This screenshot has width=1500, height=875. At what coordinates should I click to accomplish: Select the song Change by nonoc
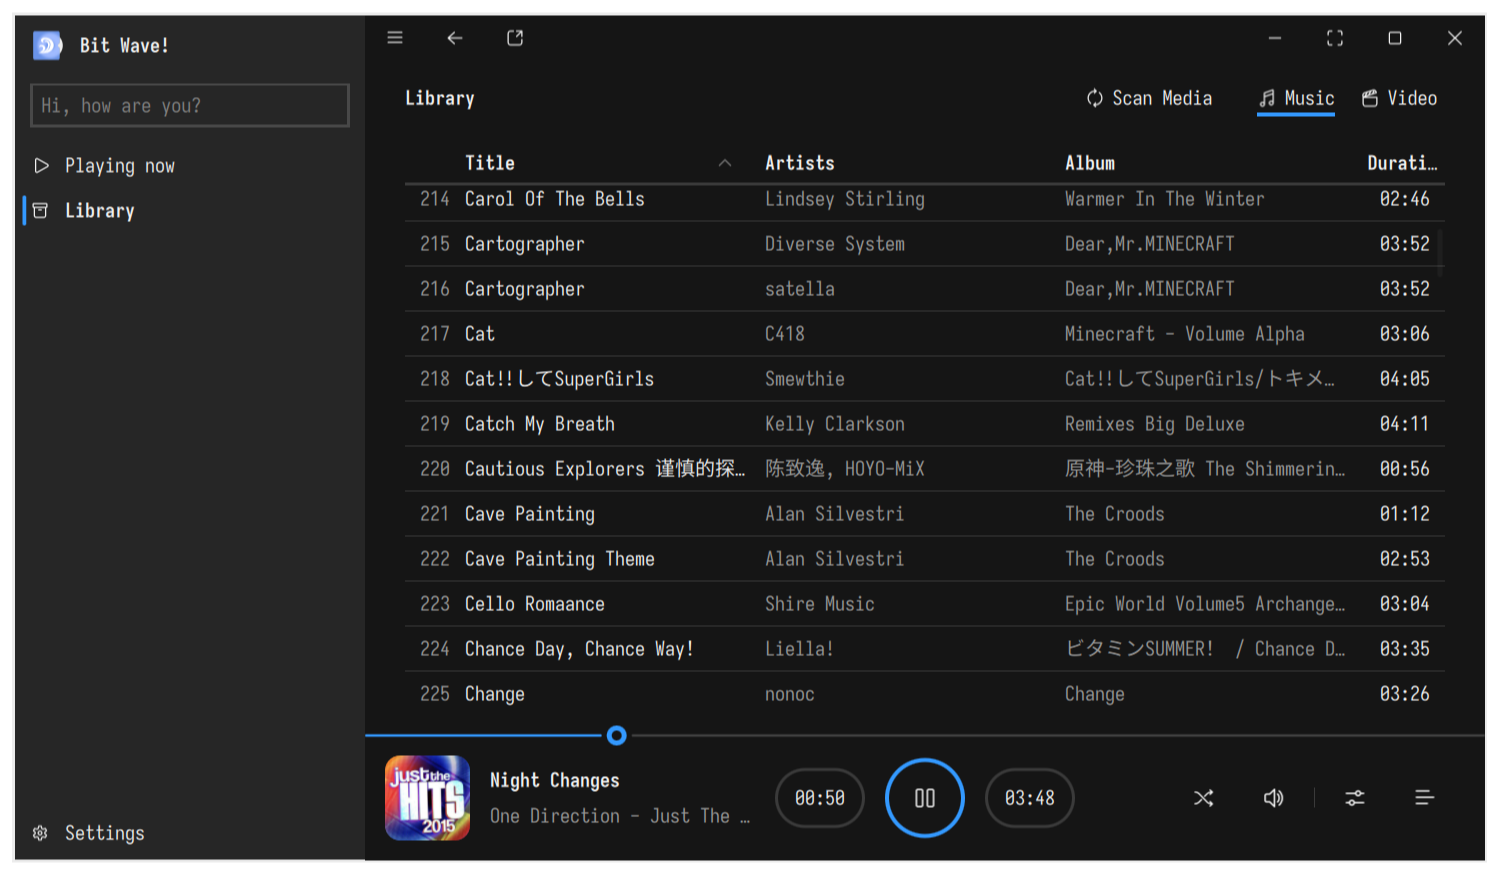[925, 694]
